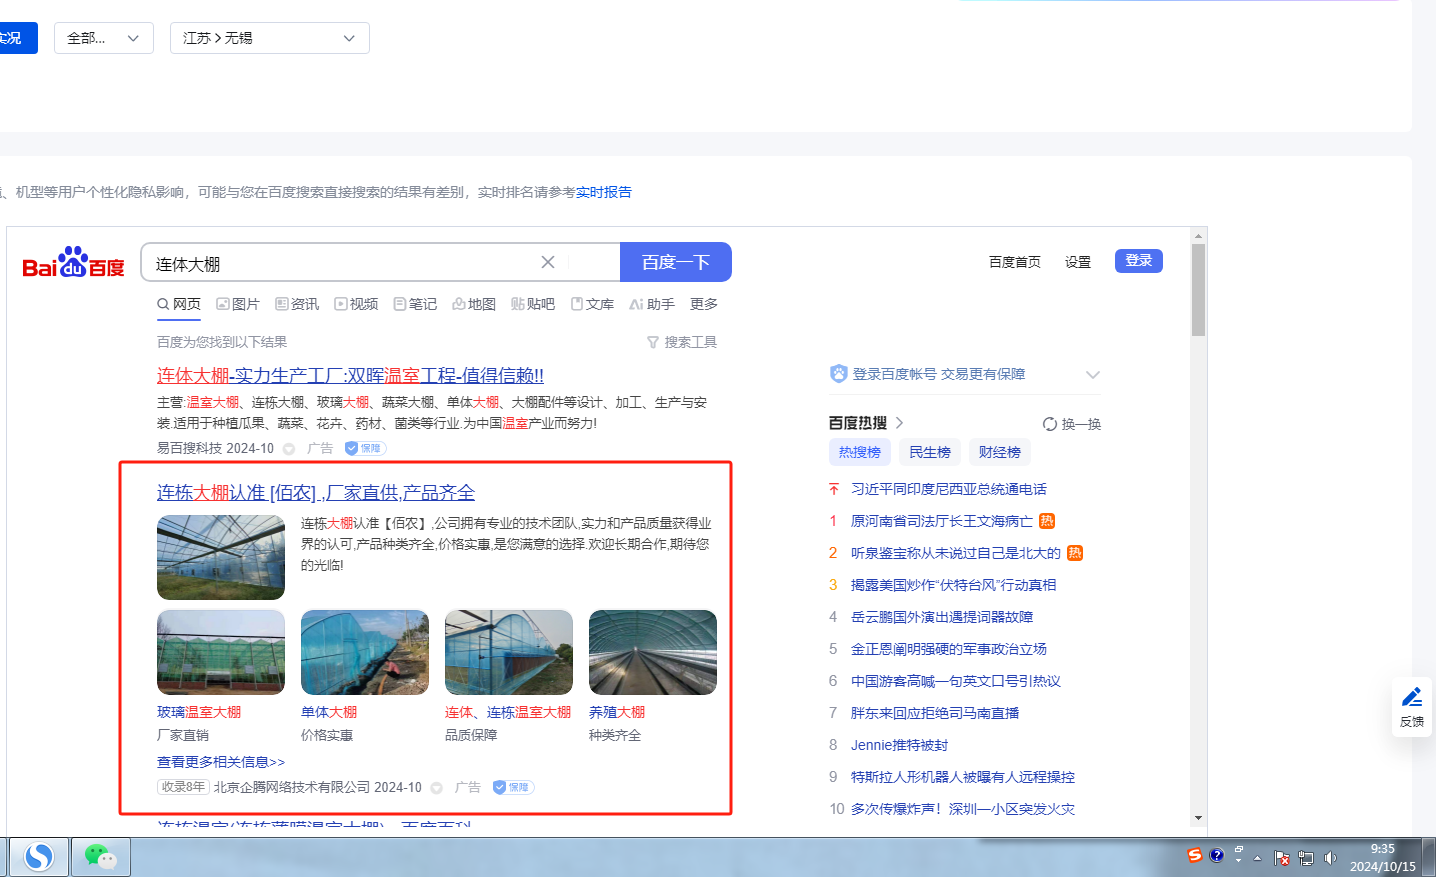Open the 实时报告 link

(x=604, y=192)
